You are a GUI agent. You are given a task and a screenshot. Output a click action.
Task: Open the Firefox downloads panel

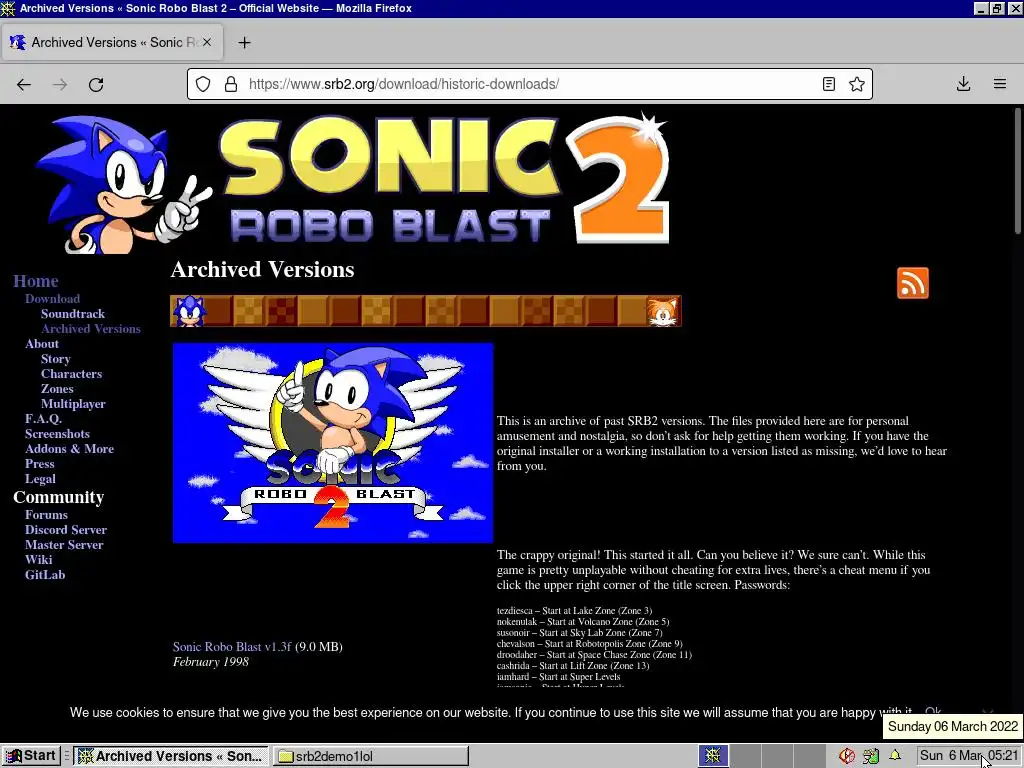point(963,84)
